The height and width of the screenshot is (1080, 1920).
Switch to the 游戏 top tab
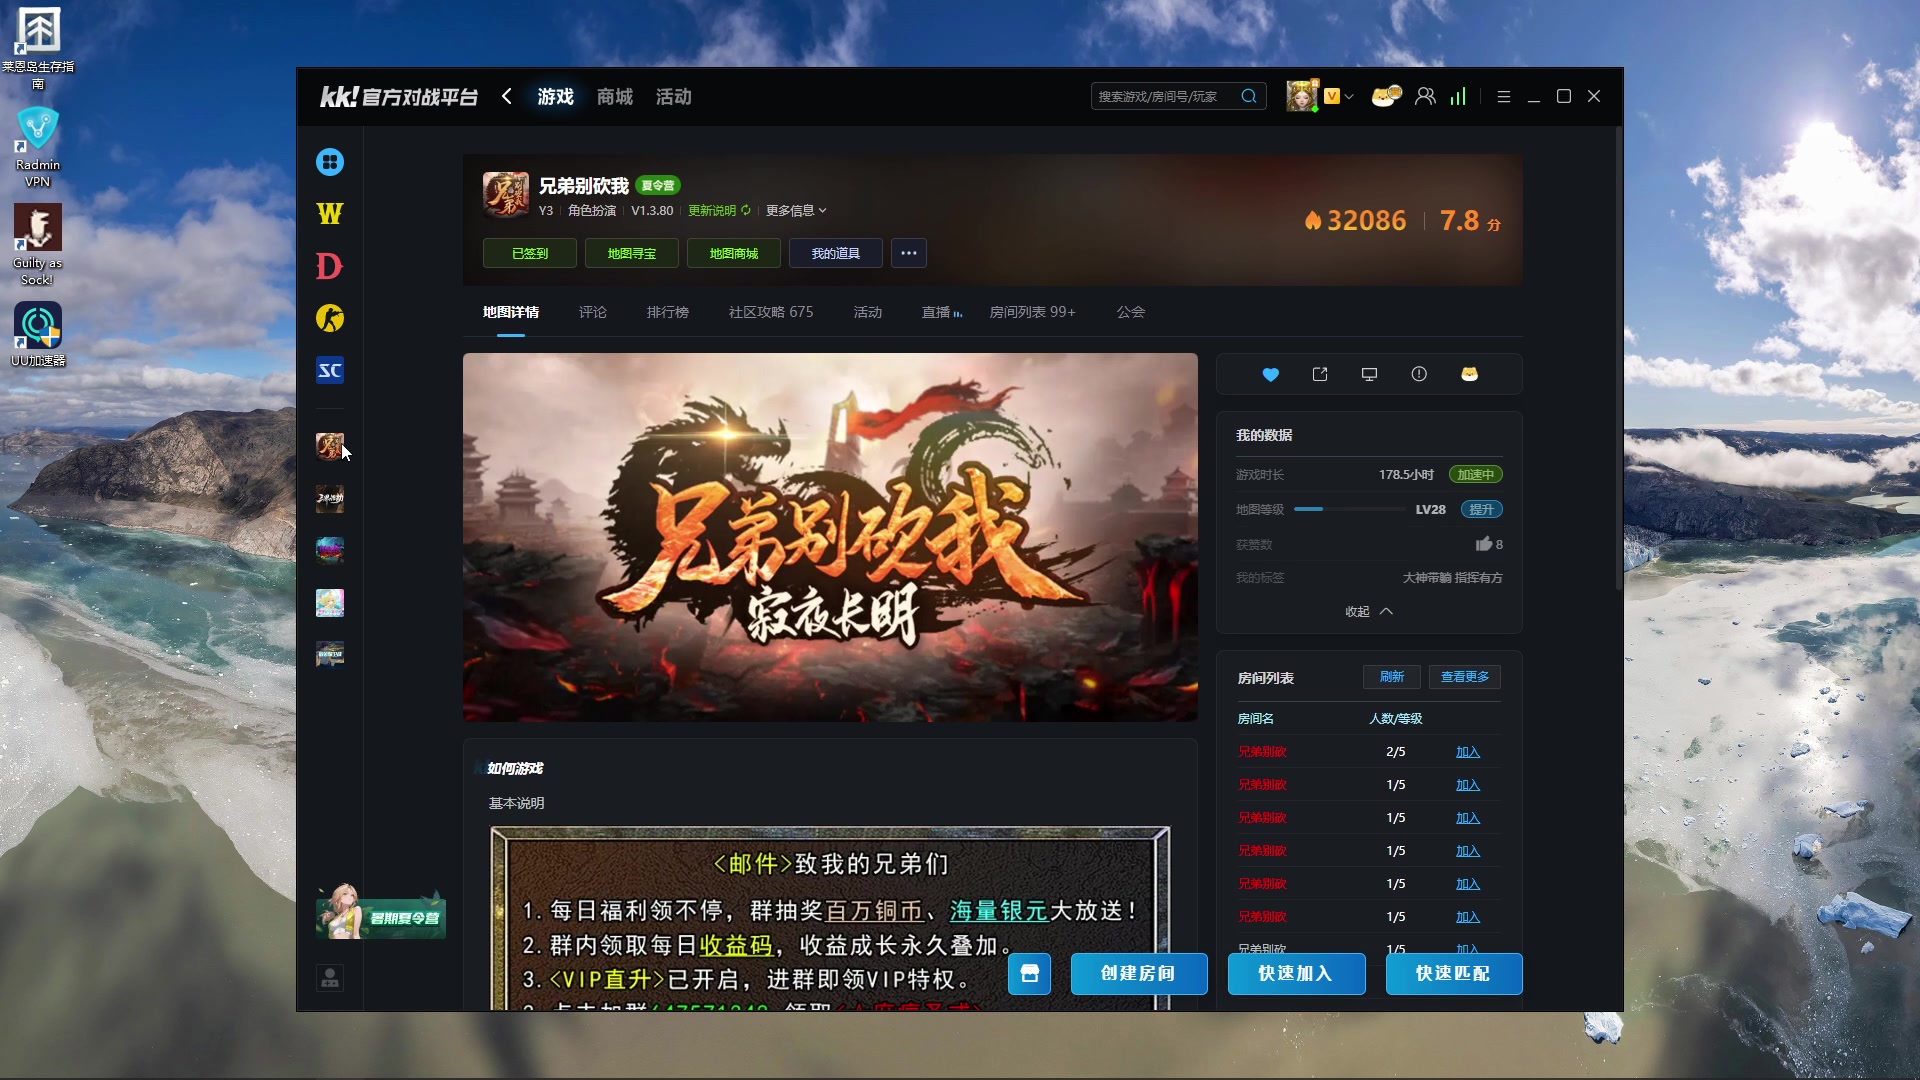[x=556, y=96]
